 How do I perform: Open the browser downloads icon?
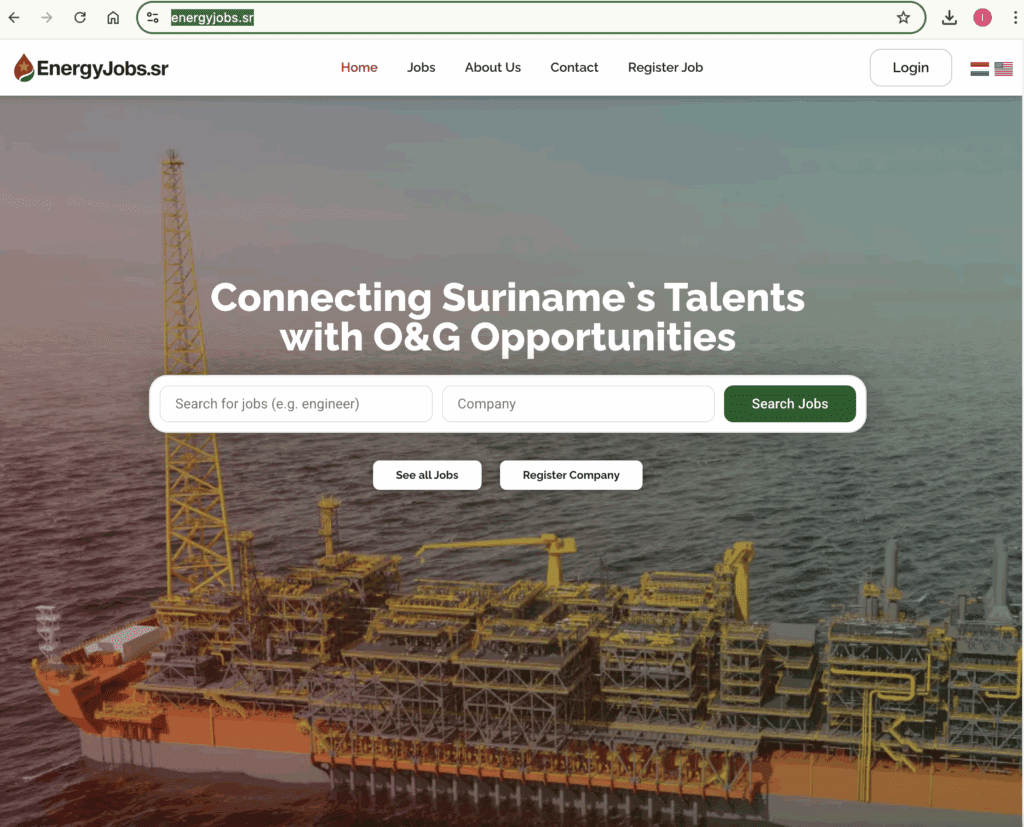949,18
